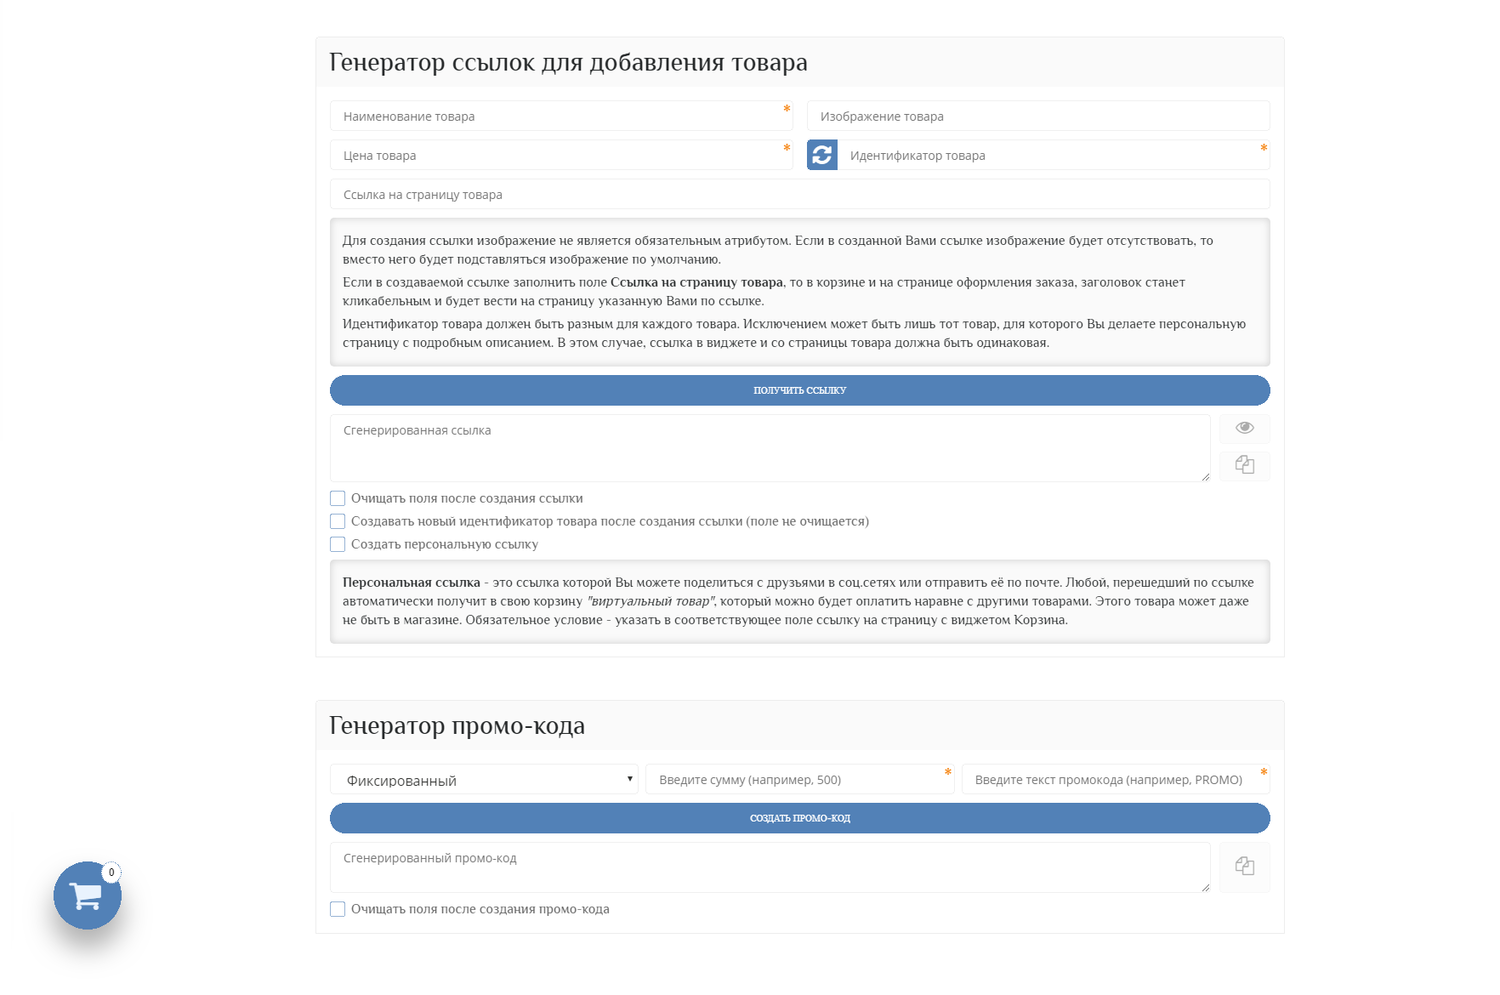The width and height of the screenshot is (1500, 995).
Task: Check "Создать персональную ссылку" option
Action: 338,544
